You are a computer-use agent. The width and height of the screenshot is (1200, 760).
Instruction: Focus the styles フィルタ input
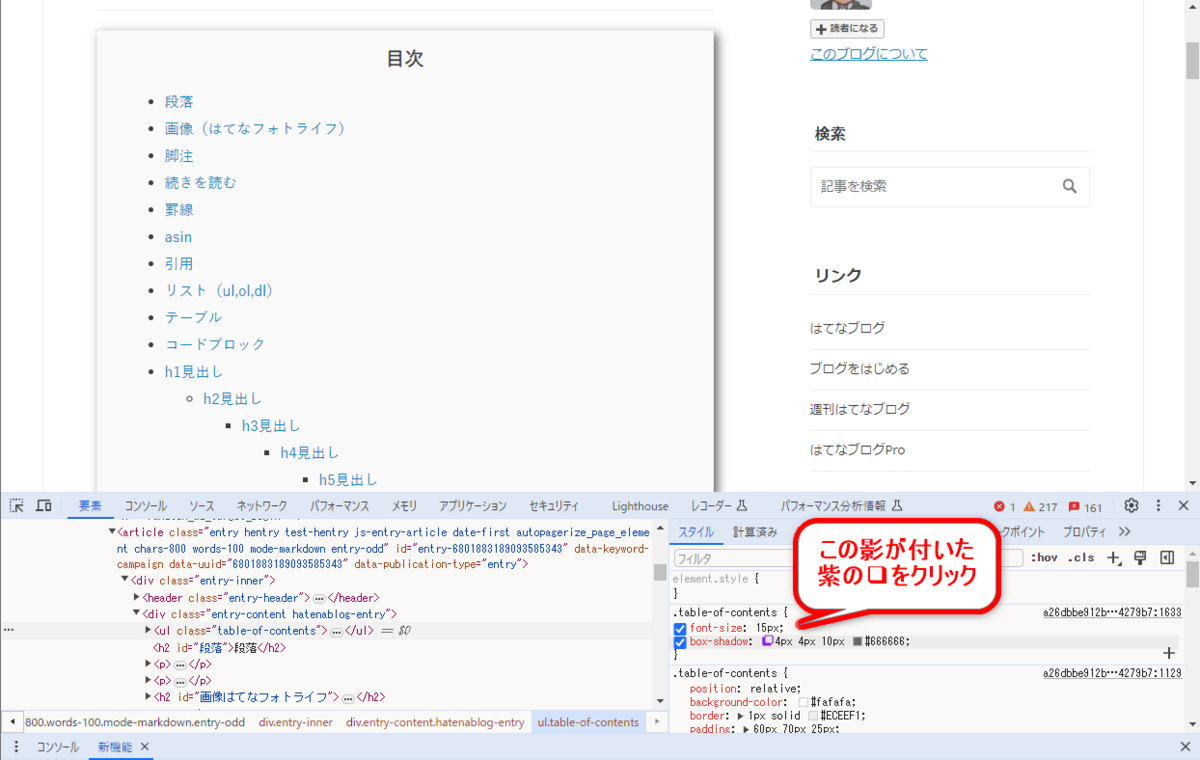(x=848, y=558)
